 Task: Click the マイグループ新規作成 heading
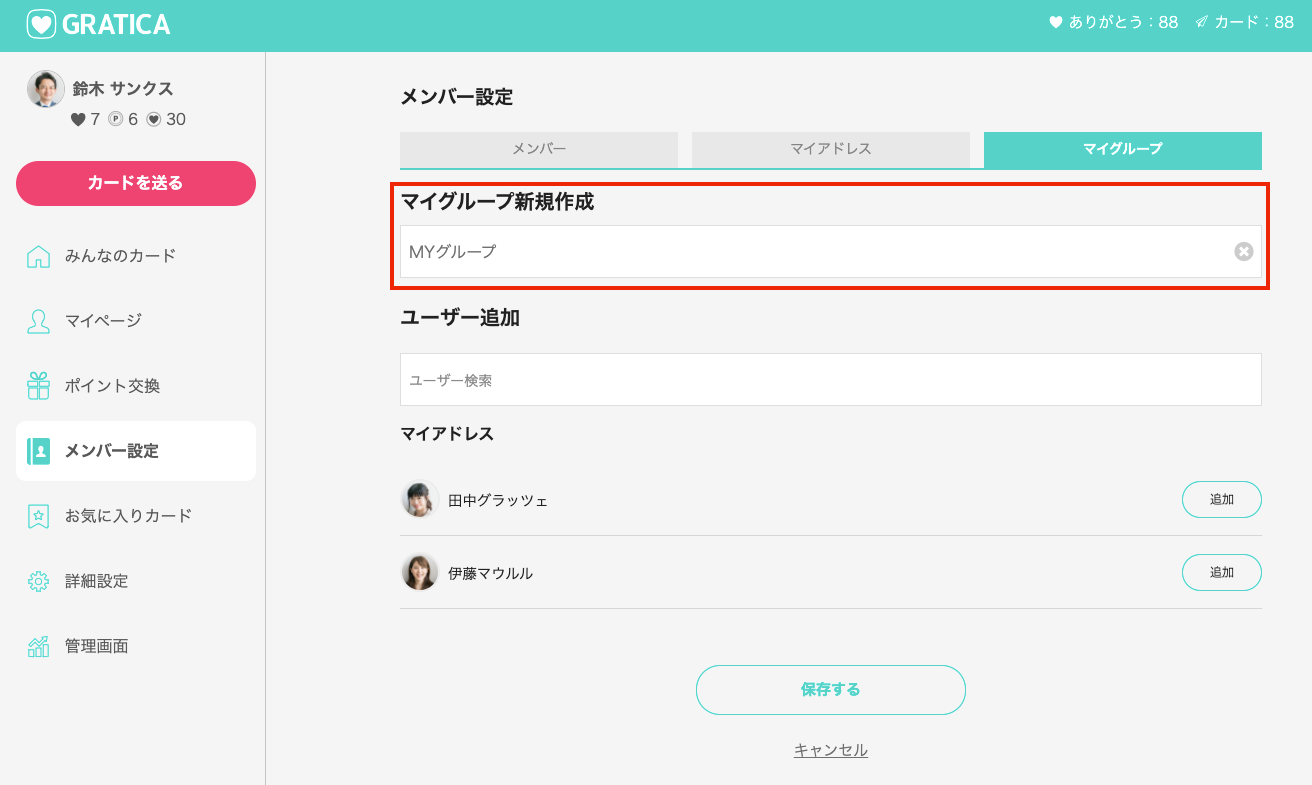click(x=497, y=202)
